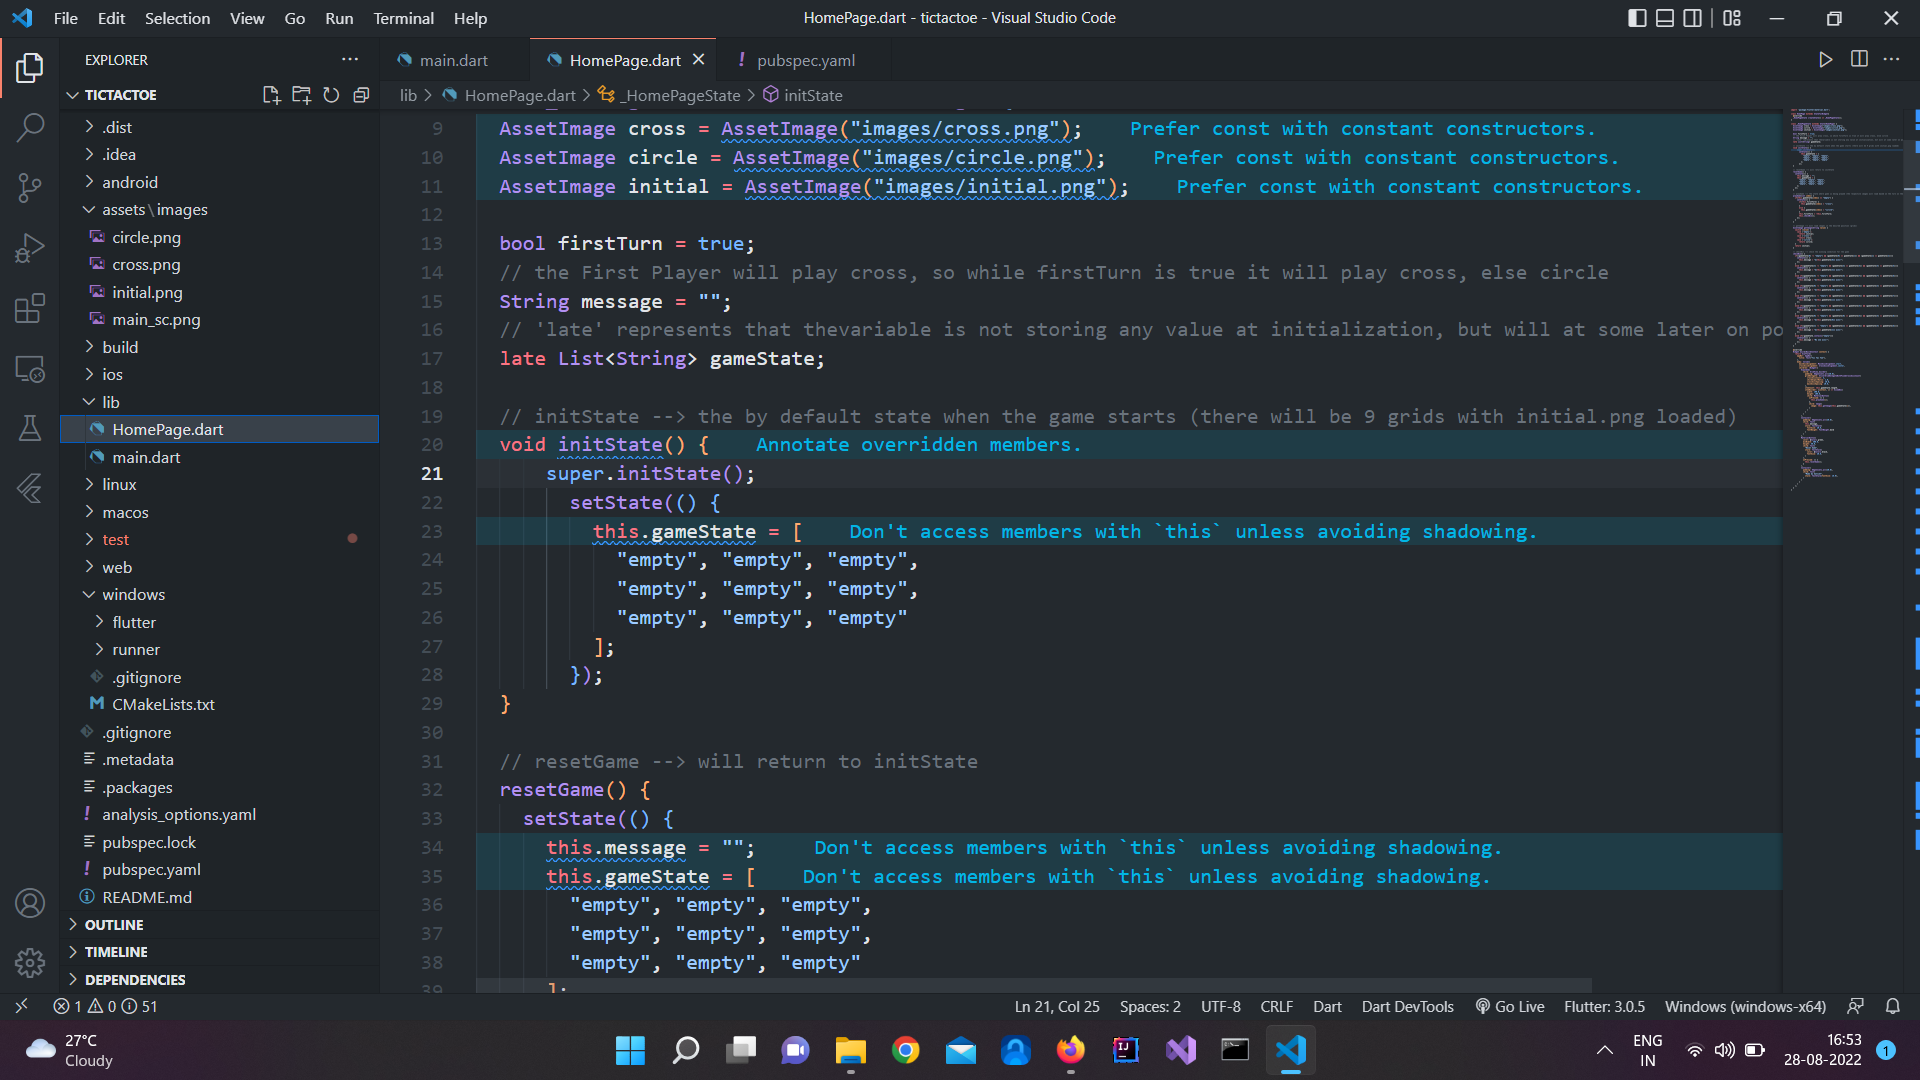Image resolution: width=1920 pixels, height=1080 pixels.
Task: Click Flutter: 3.0.5 version indicator
Action: pyautogui.click(x=1604, y=1006)
